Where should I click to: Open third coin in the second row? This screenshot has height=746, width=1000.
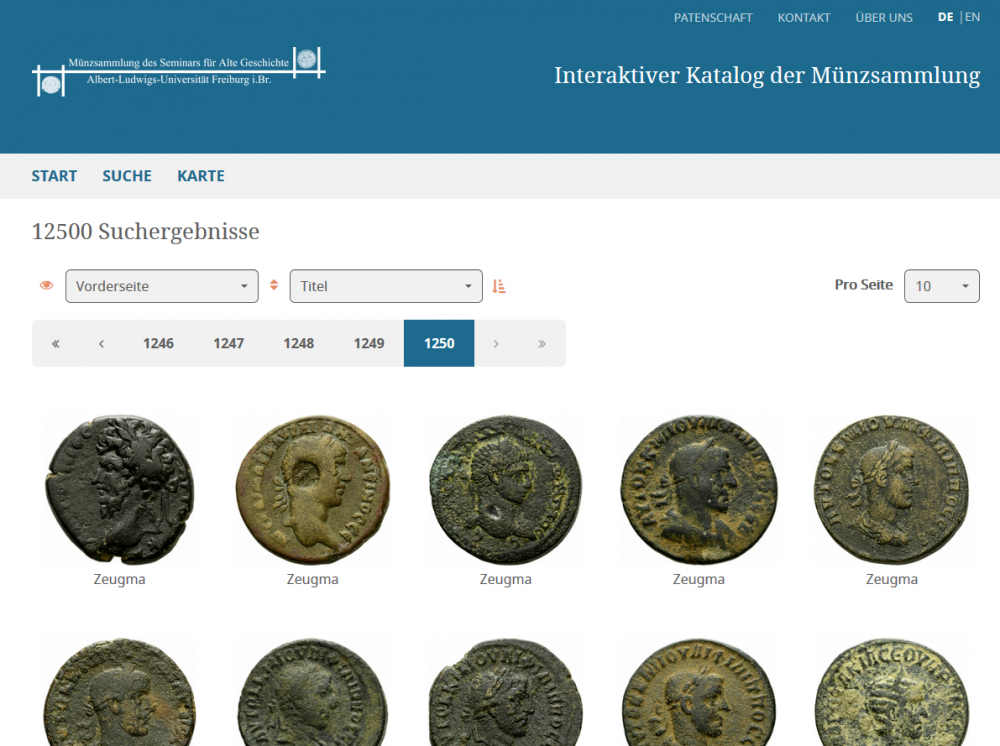point(506,692)
